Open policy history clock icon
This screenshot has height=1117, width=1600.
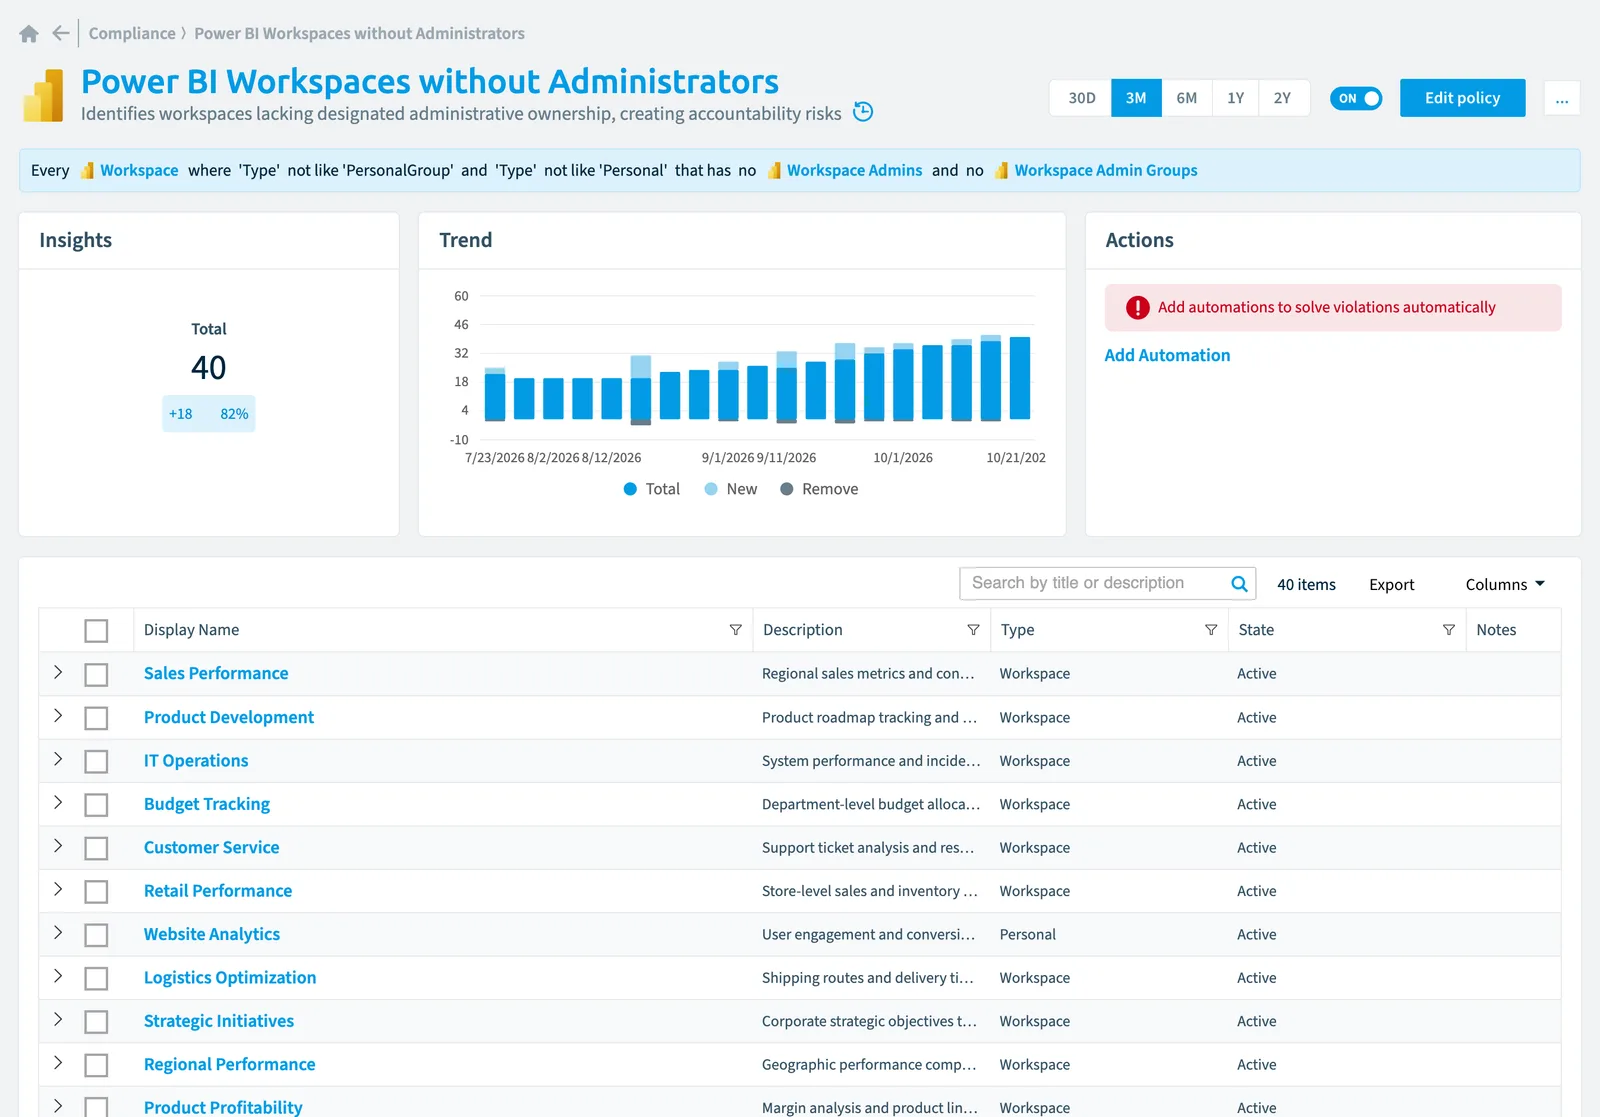[x=863, y=112]
